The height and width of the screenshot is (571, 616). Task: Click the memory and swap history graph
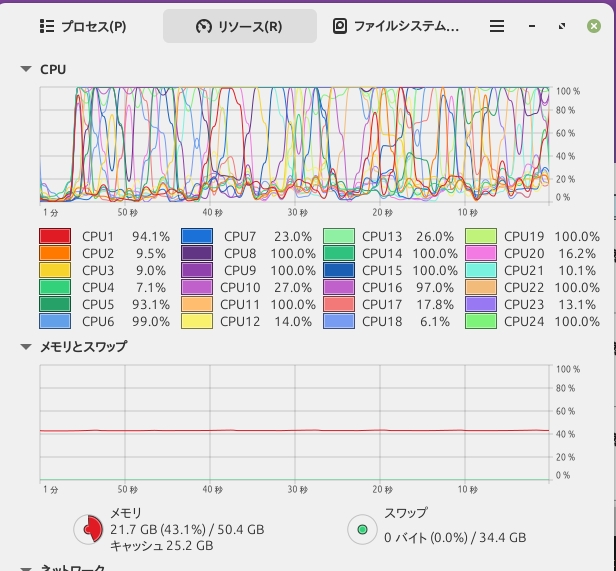point(295,422)
